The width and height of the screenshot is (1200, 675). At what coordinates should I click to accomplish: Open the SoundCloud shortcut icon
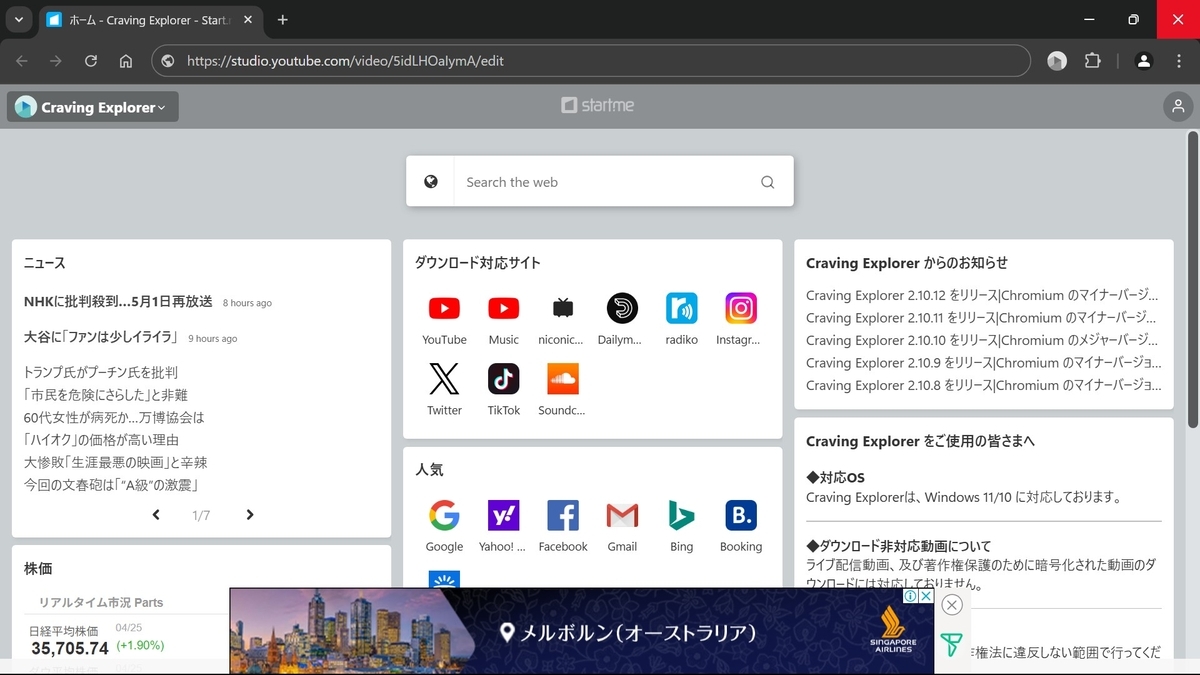tap(563, 379)
